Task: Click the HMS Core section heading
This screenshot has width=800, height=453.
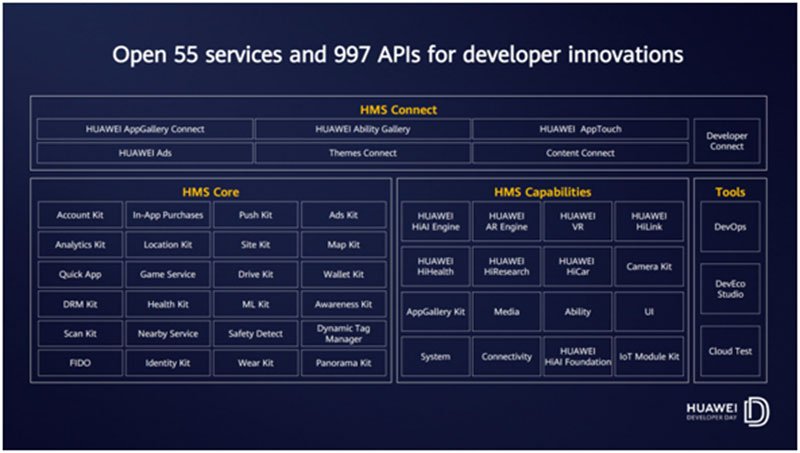Action: [210, 191]
